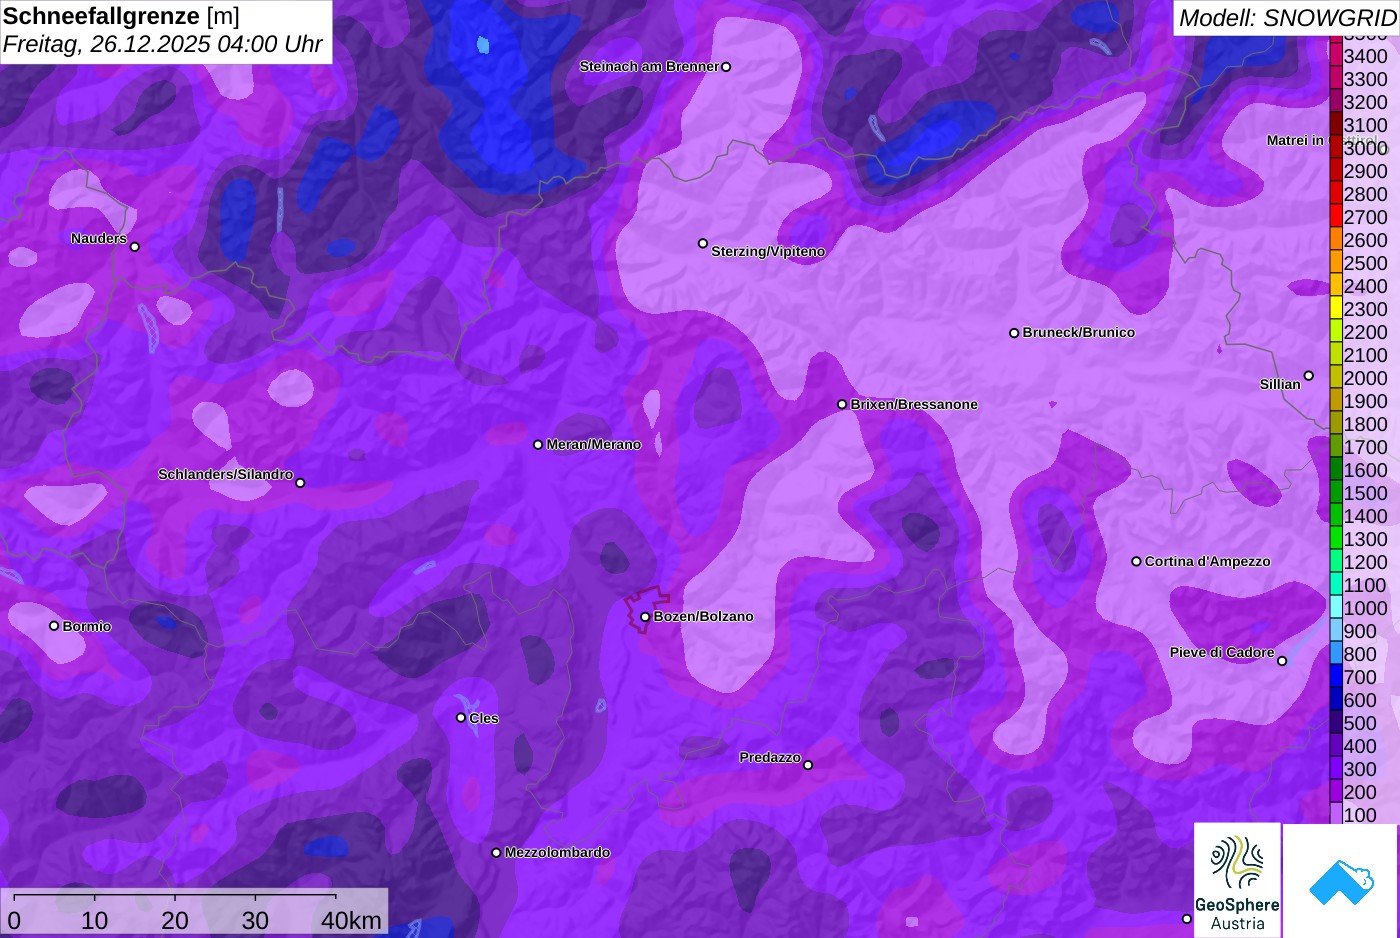Select the 2700 m red legend swatch
Image resolution: width=1400 pixels, height=938 pixels.
pyautogui.click(x=1336, y=216)
